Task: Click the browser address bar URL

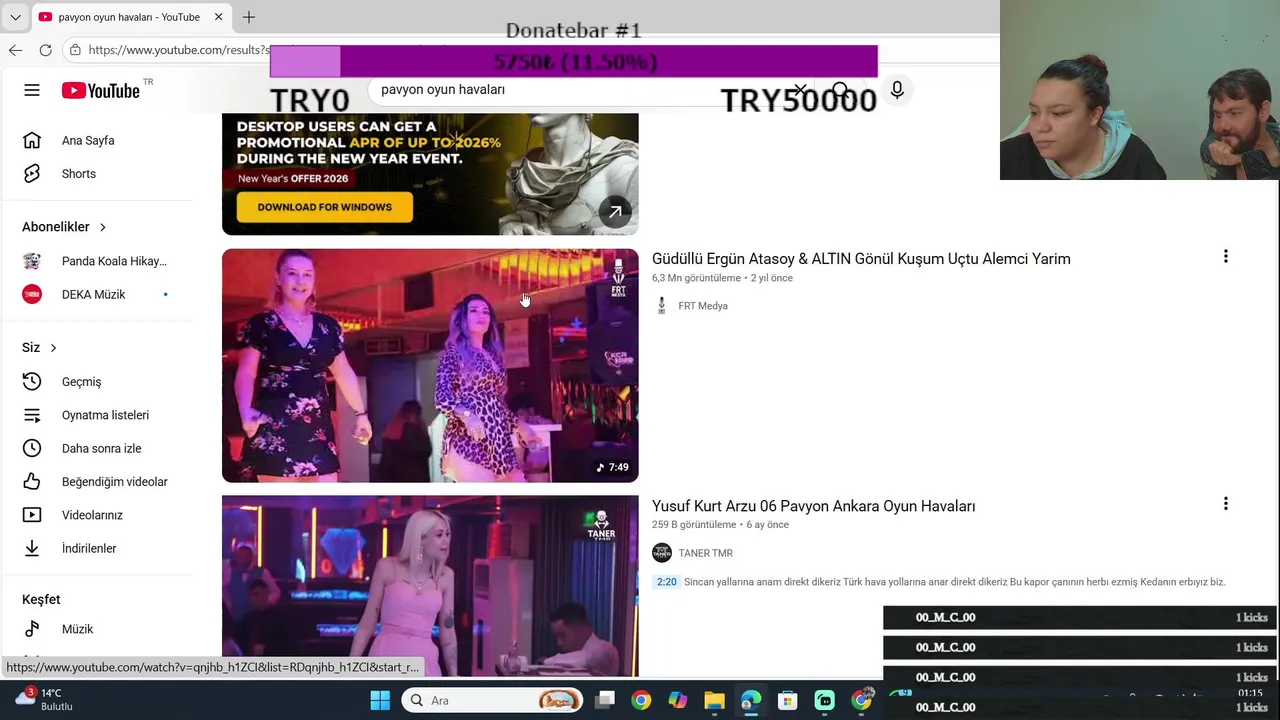Action: coord(178,50)
